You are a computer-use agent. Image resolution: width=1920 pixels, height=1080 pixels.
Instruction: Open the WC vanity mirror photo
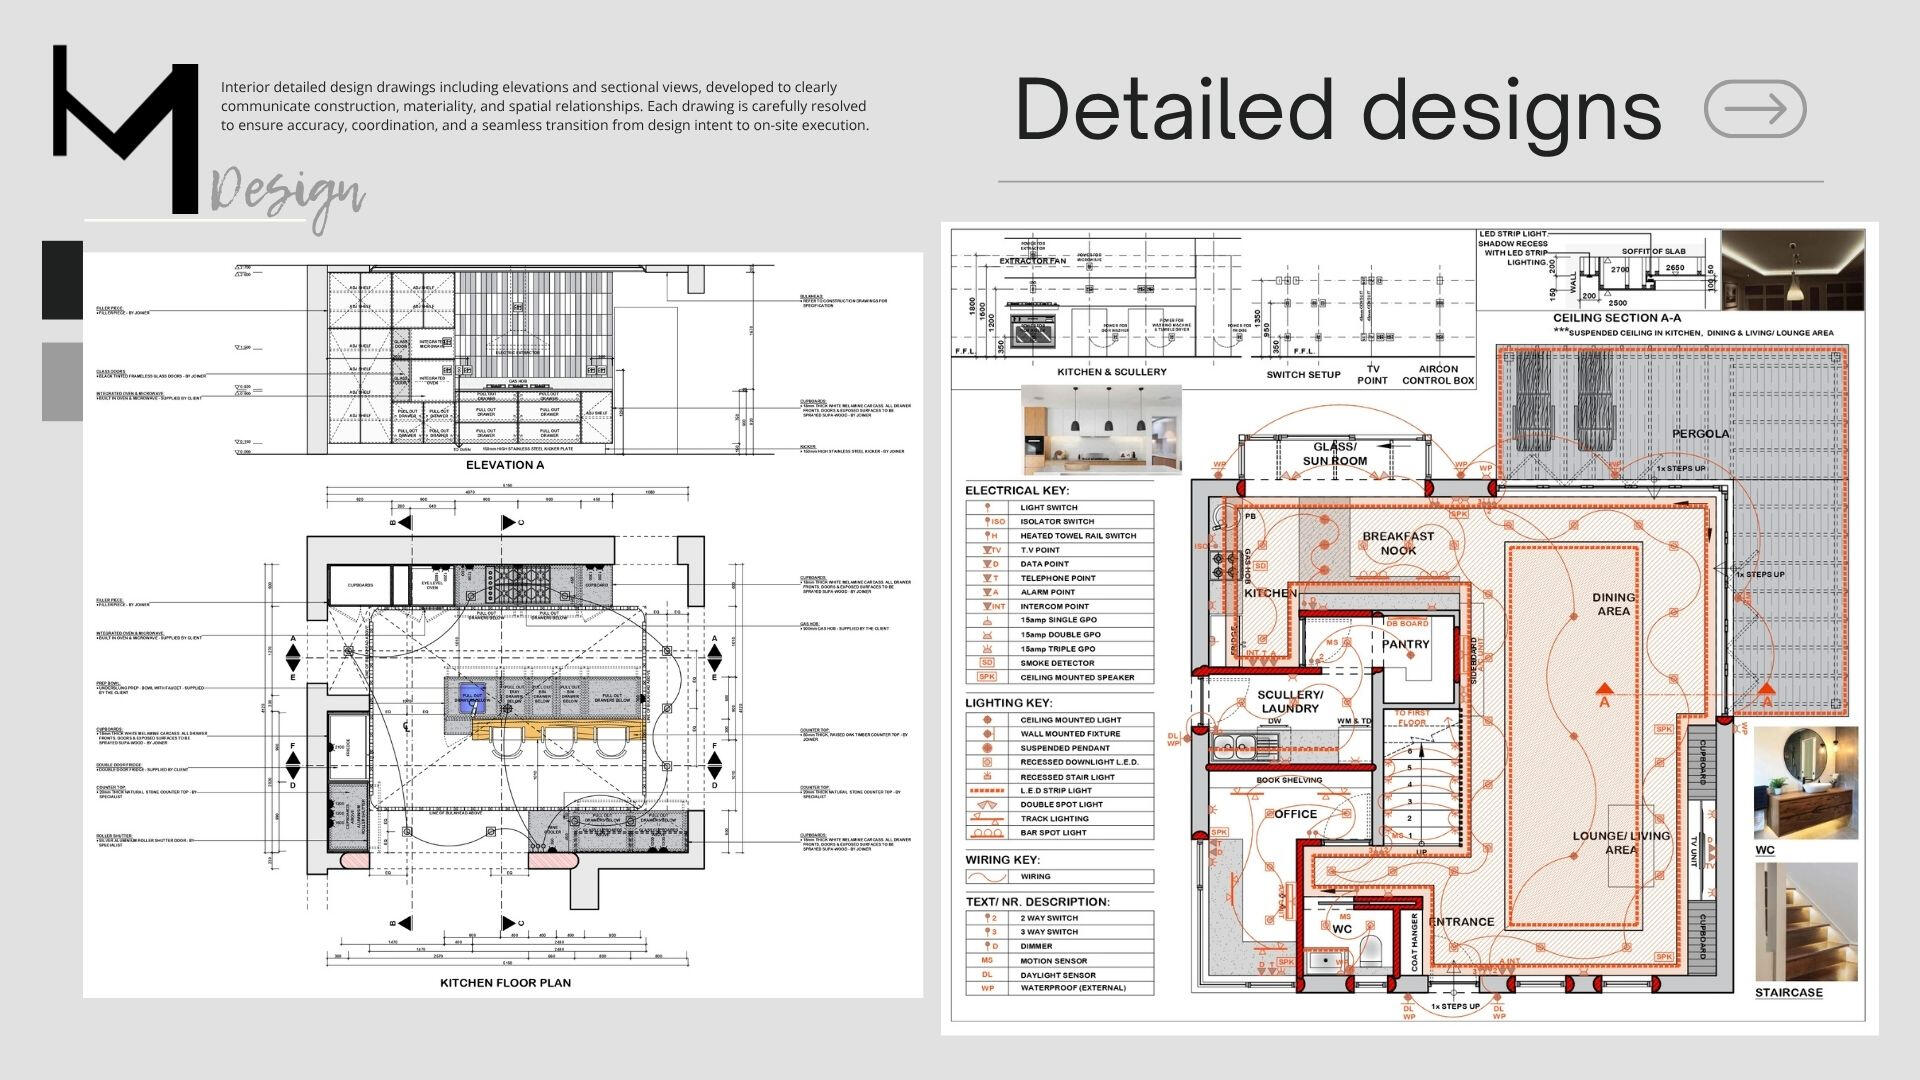[1805, 783]
